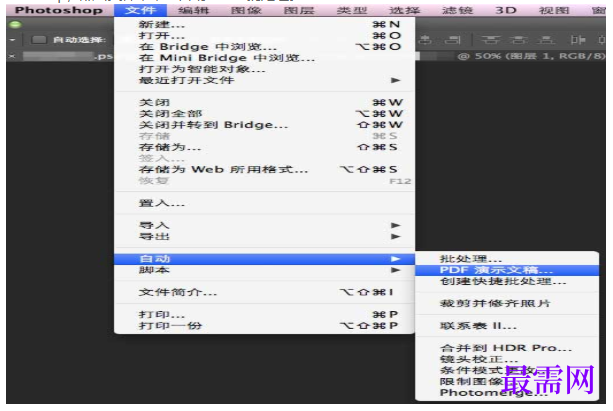Choose 打印... menu item

pos(264,314)
